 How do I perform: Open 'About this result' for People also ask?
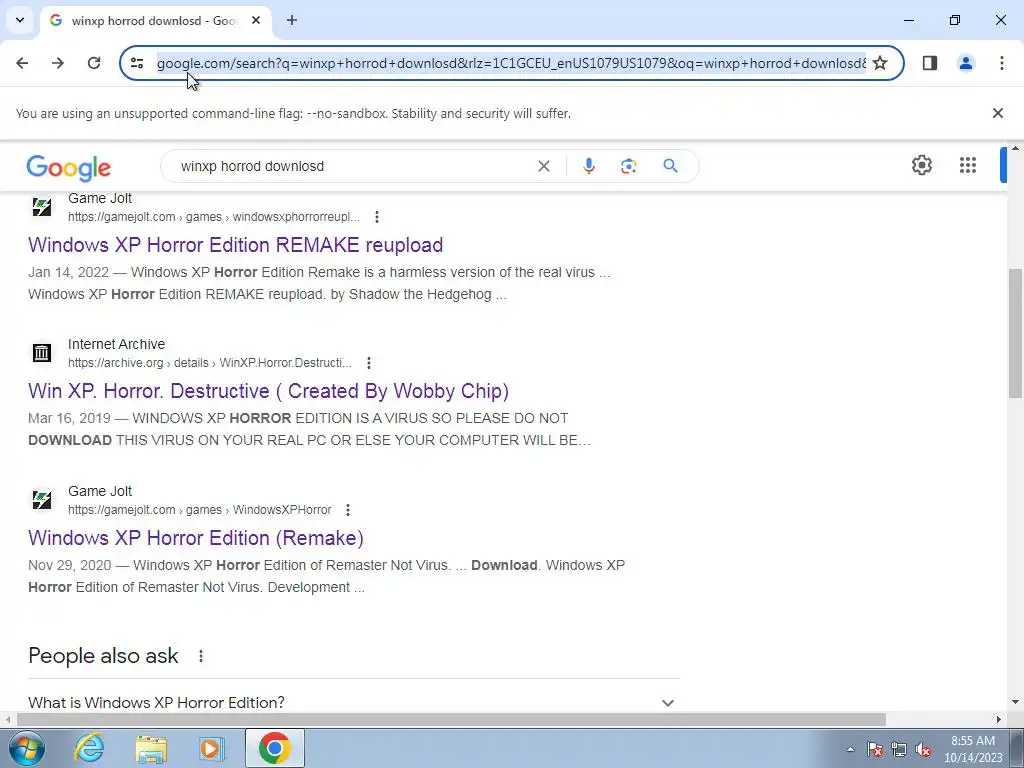tap(200, 656)
